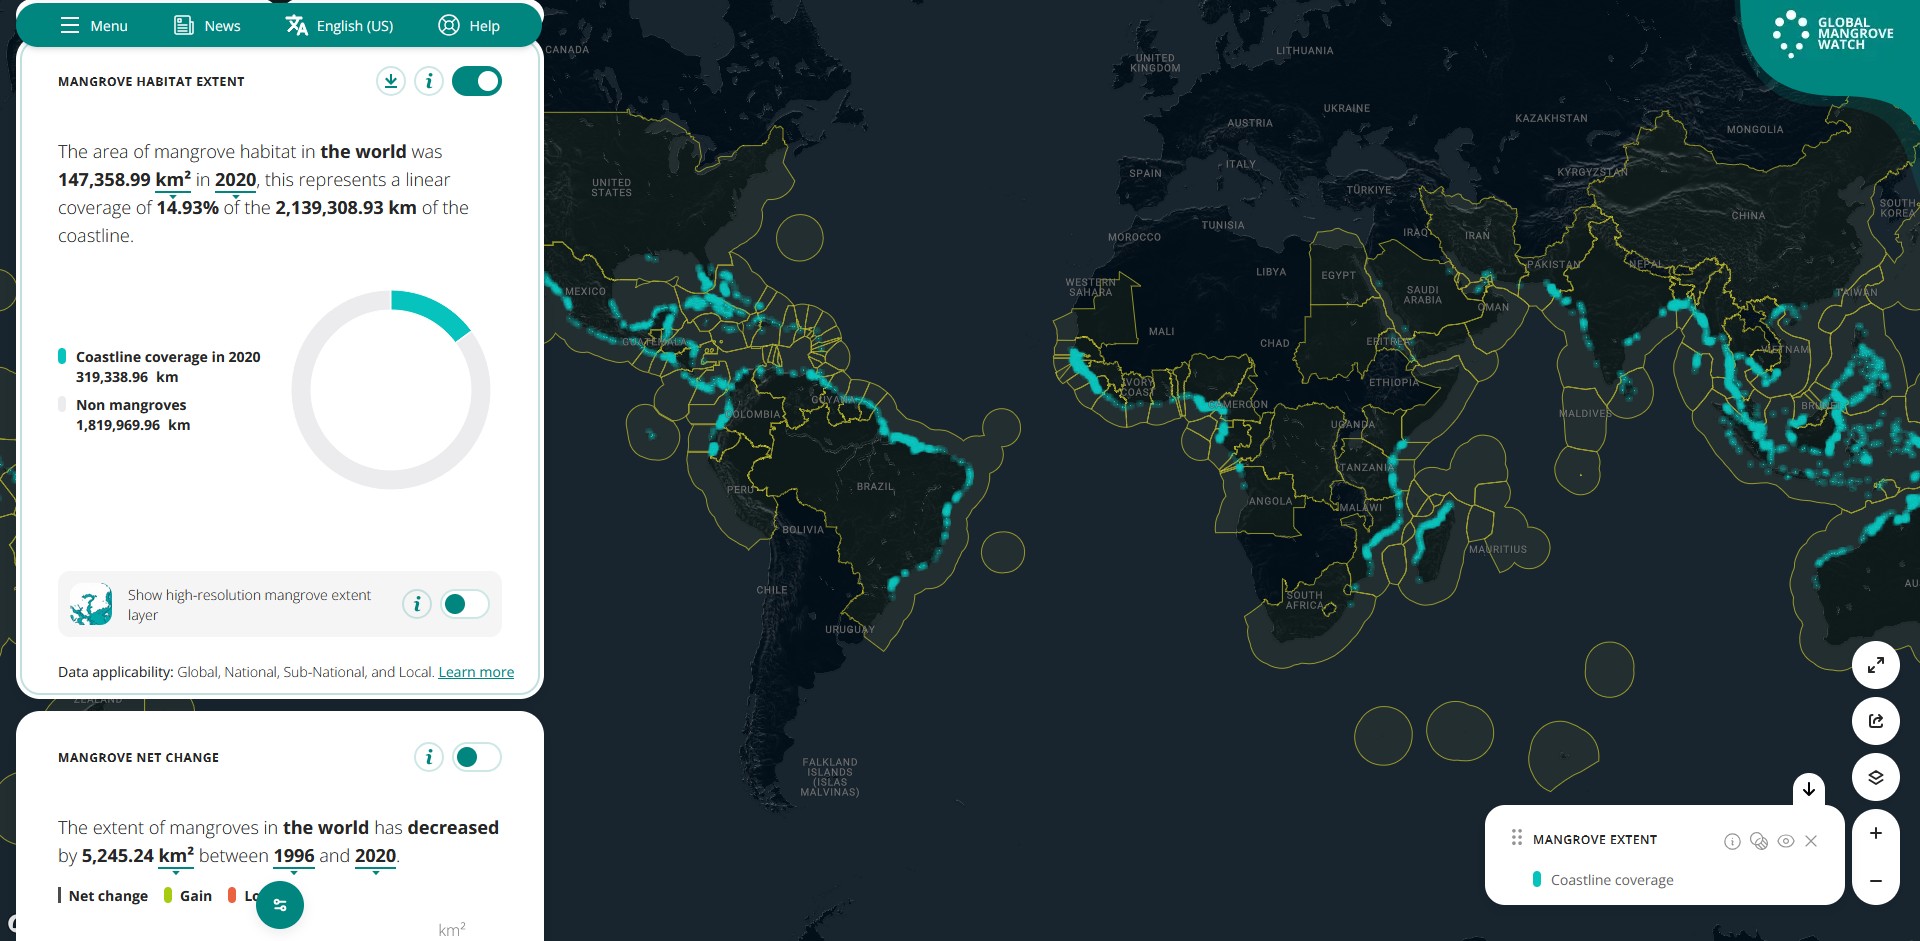Adjust Mangrove Extent layer opacity
This screenshot has width=1920, height=941.
tap(1759, 841)
